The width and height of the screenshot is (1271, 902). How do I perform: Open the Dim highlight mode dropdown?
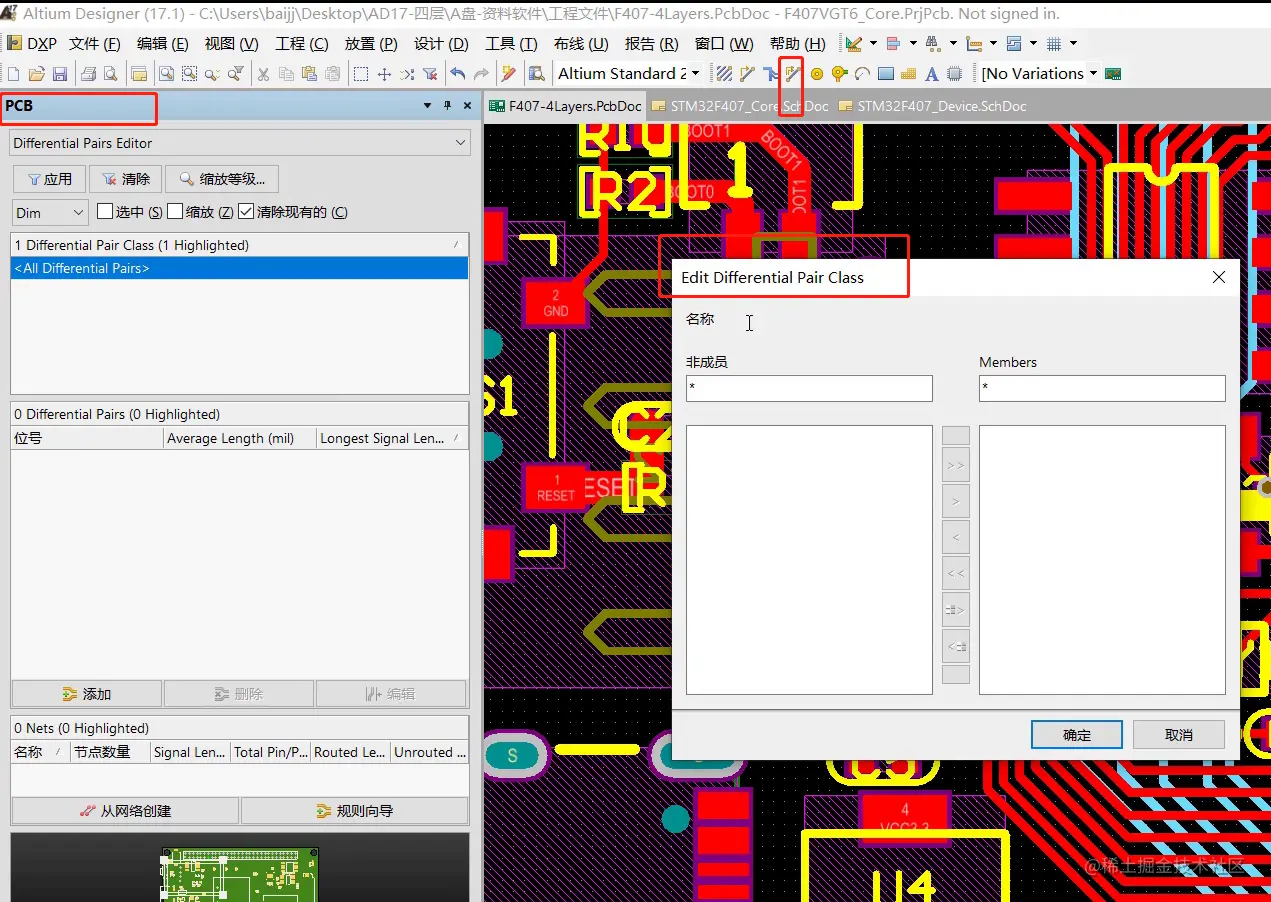51,212
